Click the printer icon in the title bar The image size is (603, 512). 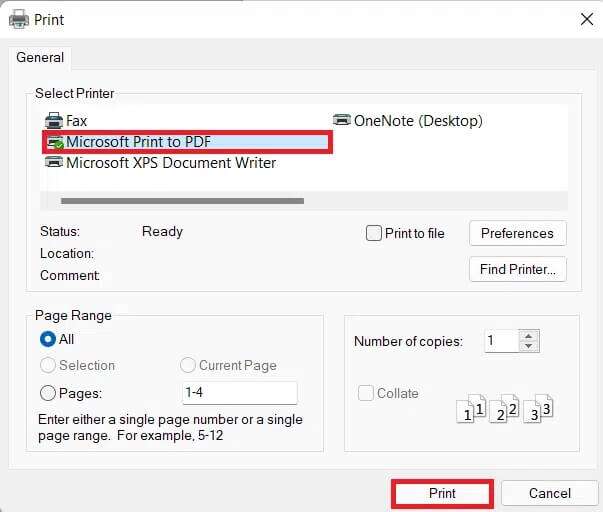click(19, 19)
